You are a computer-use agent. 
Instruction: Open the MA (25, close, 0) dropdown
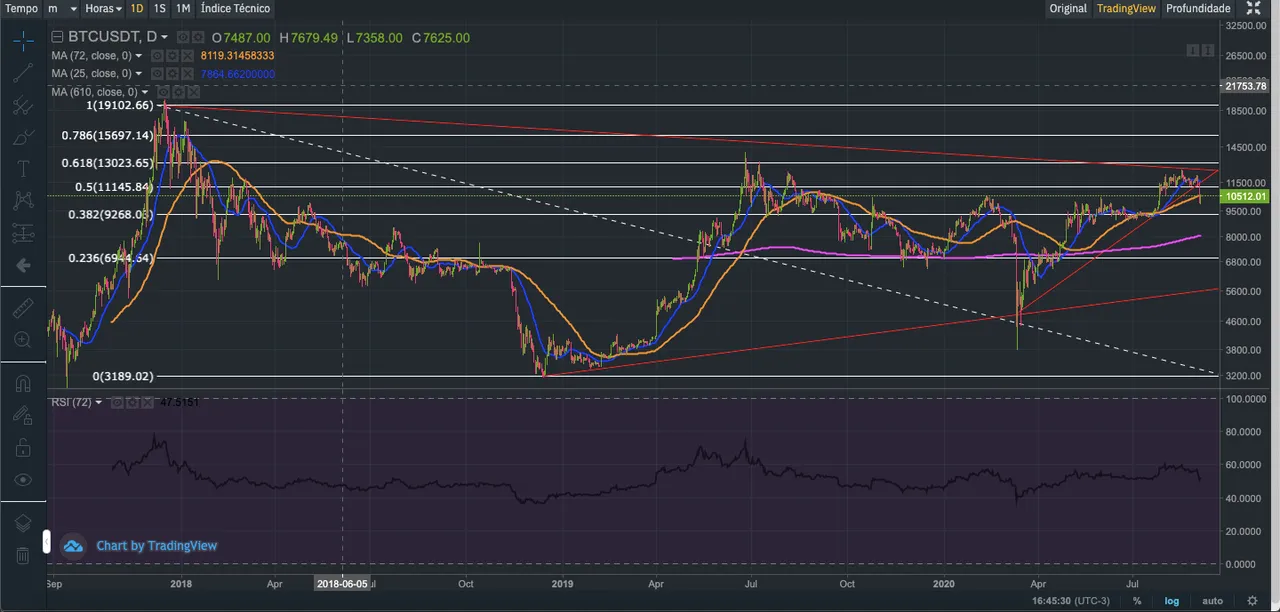click(138, 74)
